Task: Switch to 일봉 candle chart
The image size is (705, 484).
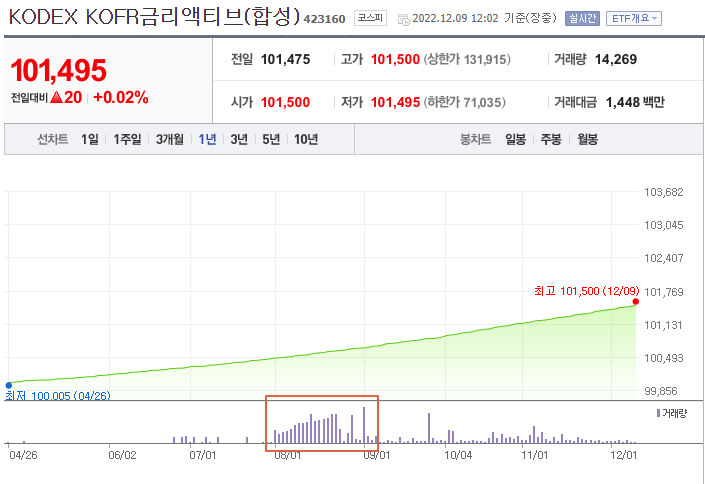Action: point(515,139)
